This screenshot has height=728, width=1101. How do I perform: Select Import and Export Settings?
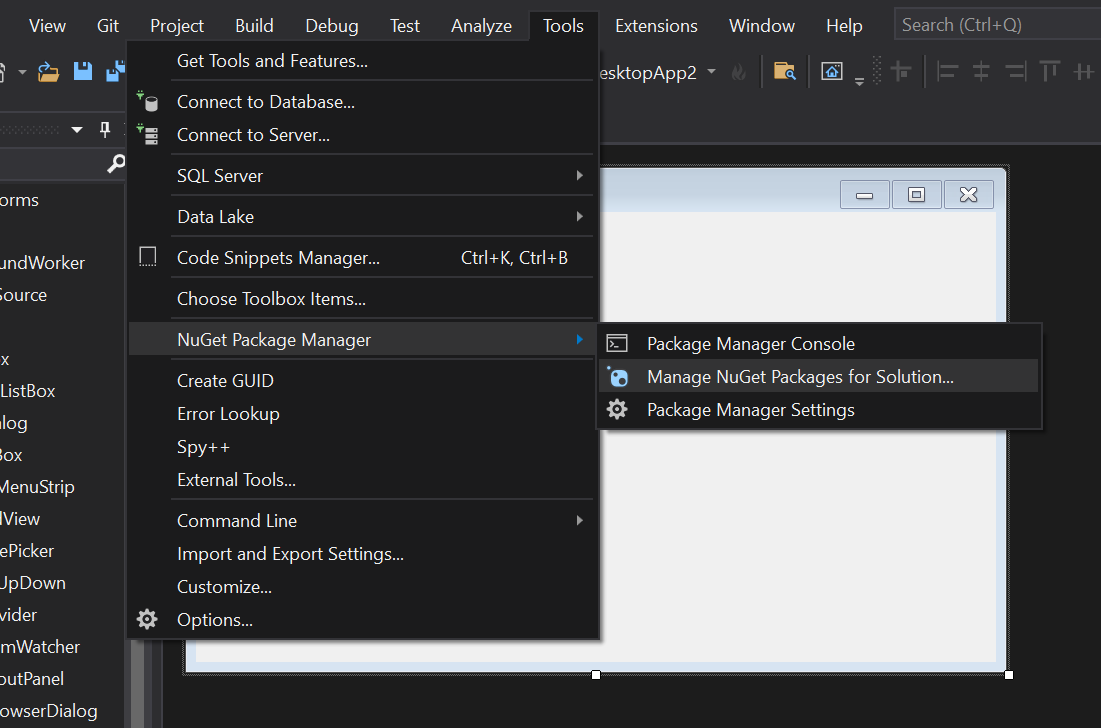coord(362,554)
